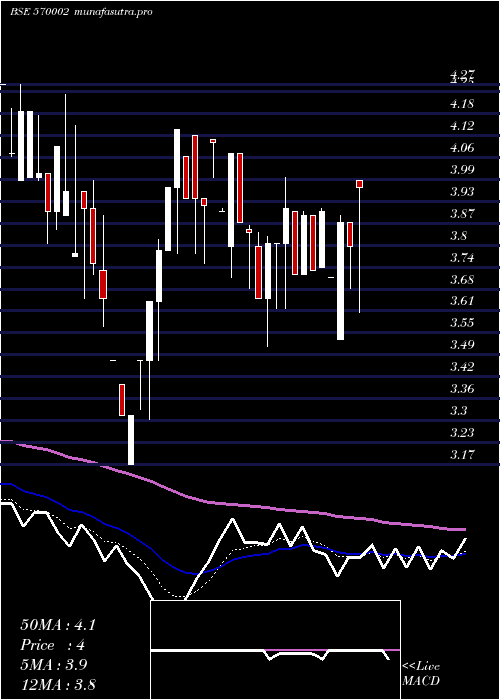The width and height of the screenshot is (500, 700).
Task: Click the 3.99 price level label
Action: pos(462,170)
